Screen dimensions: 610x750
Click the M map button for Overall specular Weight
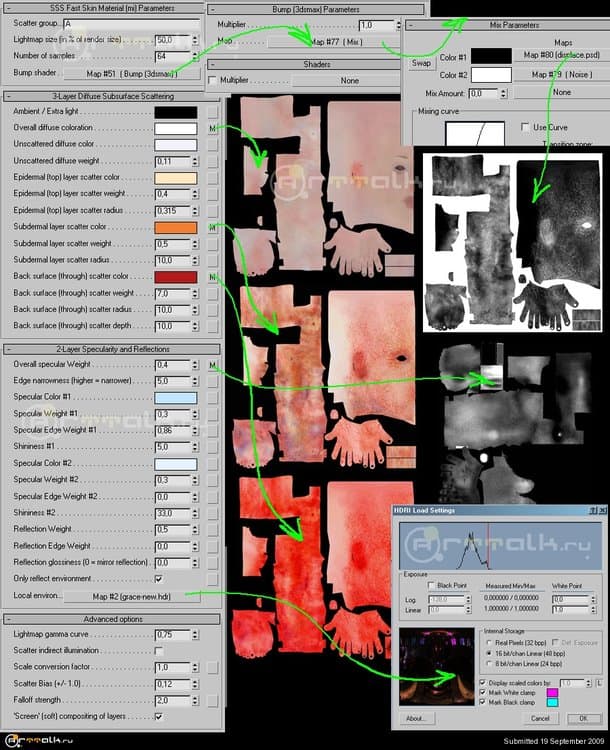click(213, 366)
